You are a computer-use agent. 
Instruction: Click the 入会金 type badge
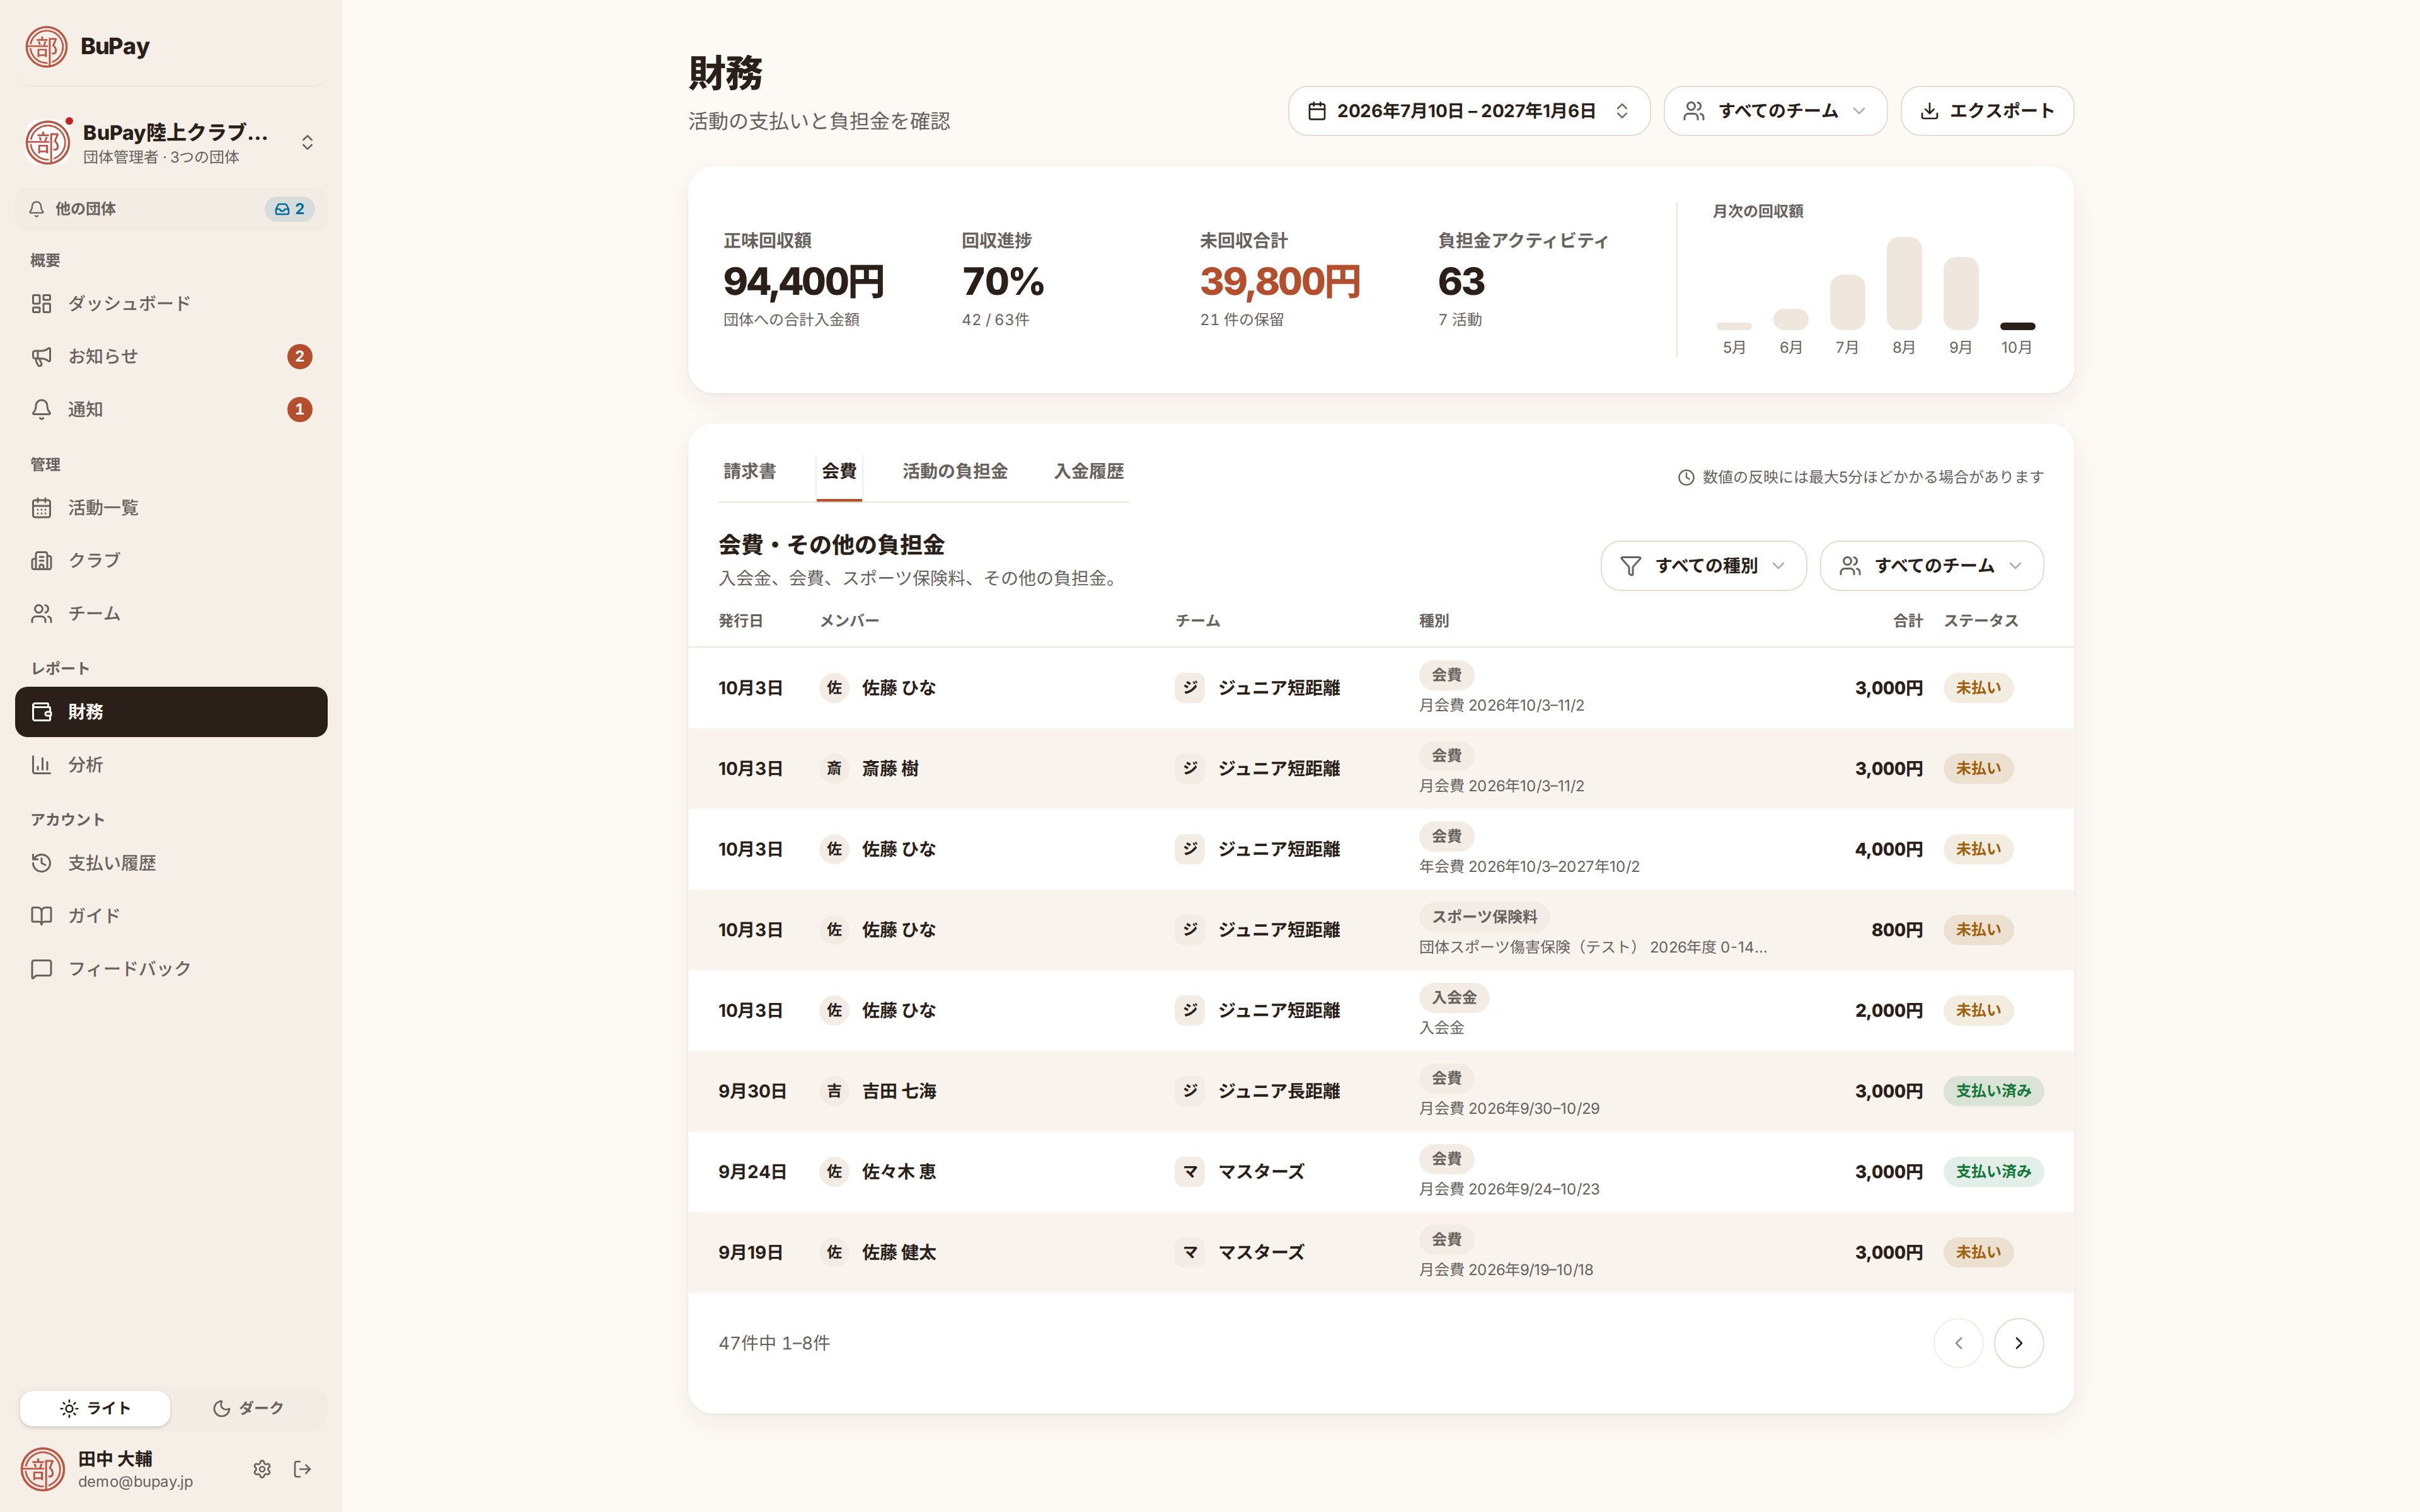pos(1454,998)
